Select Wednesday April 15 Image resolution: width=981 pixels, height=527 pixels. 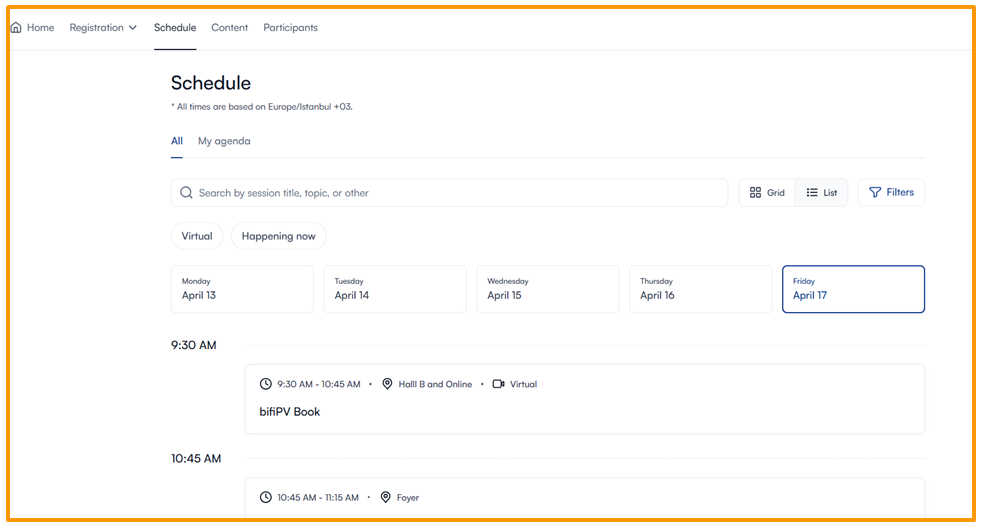click(x=547, y=289)
